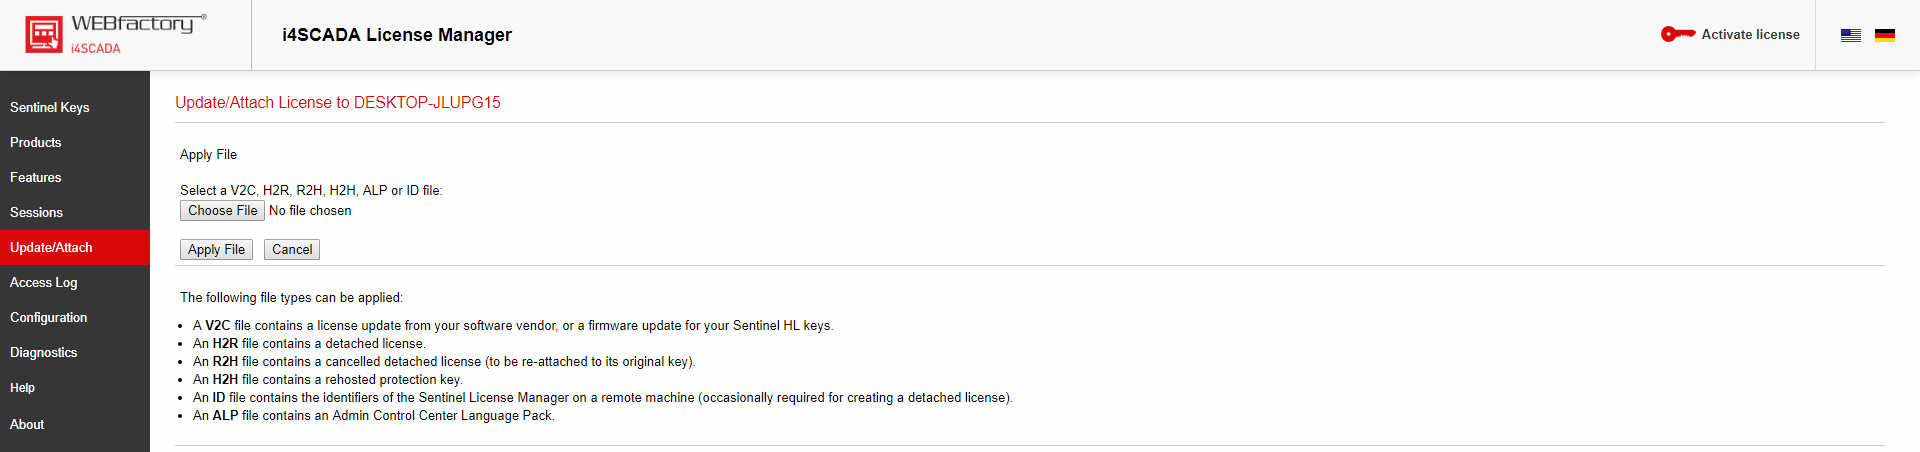
Task: Go to the Diagnostics page
Action: [x=44, y=352]
